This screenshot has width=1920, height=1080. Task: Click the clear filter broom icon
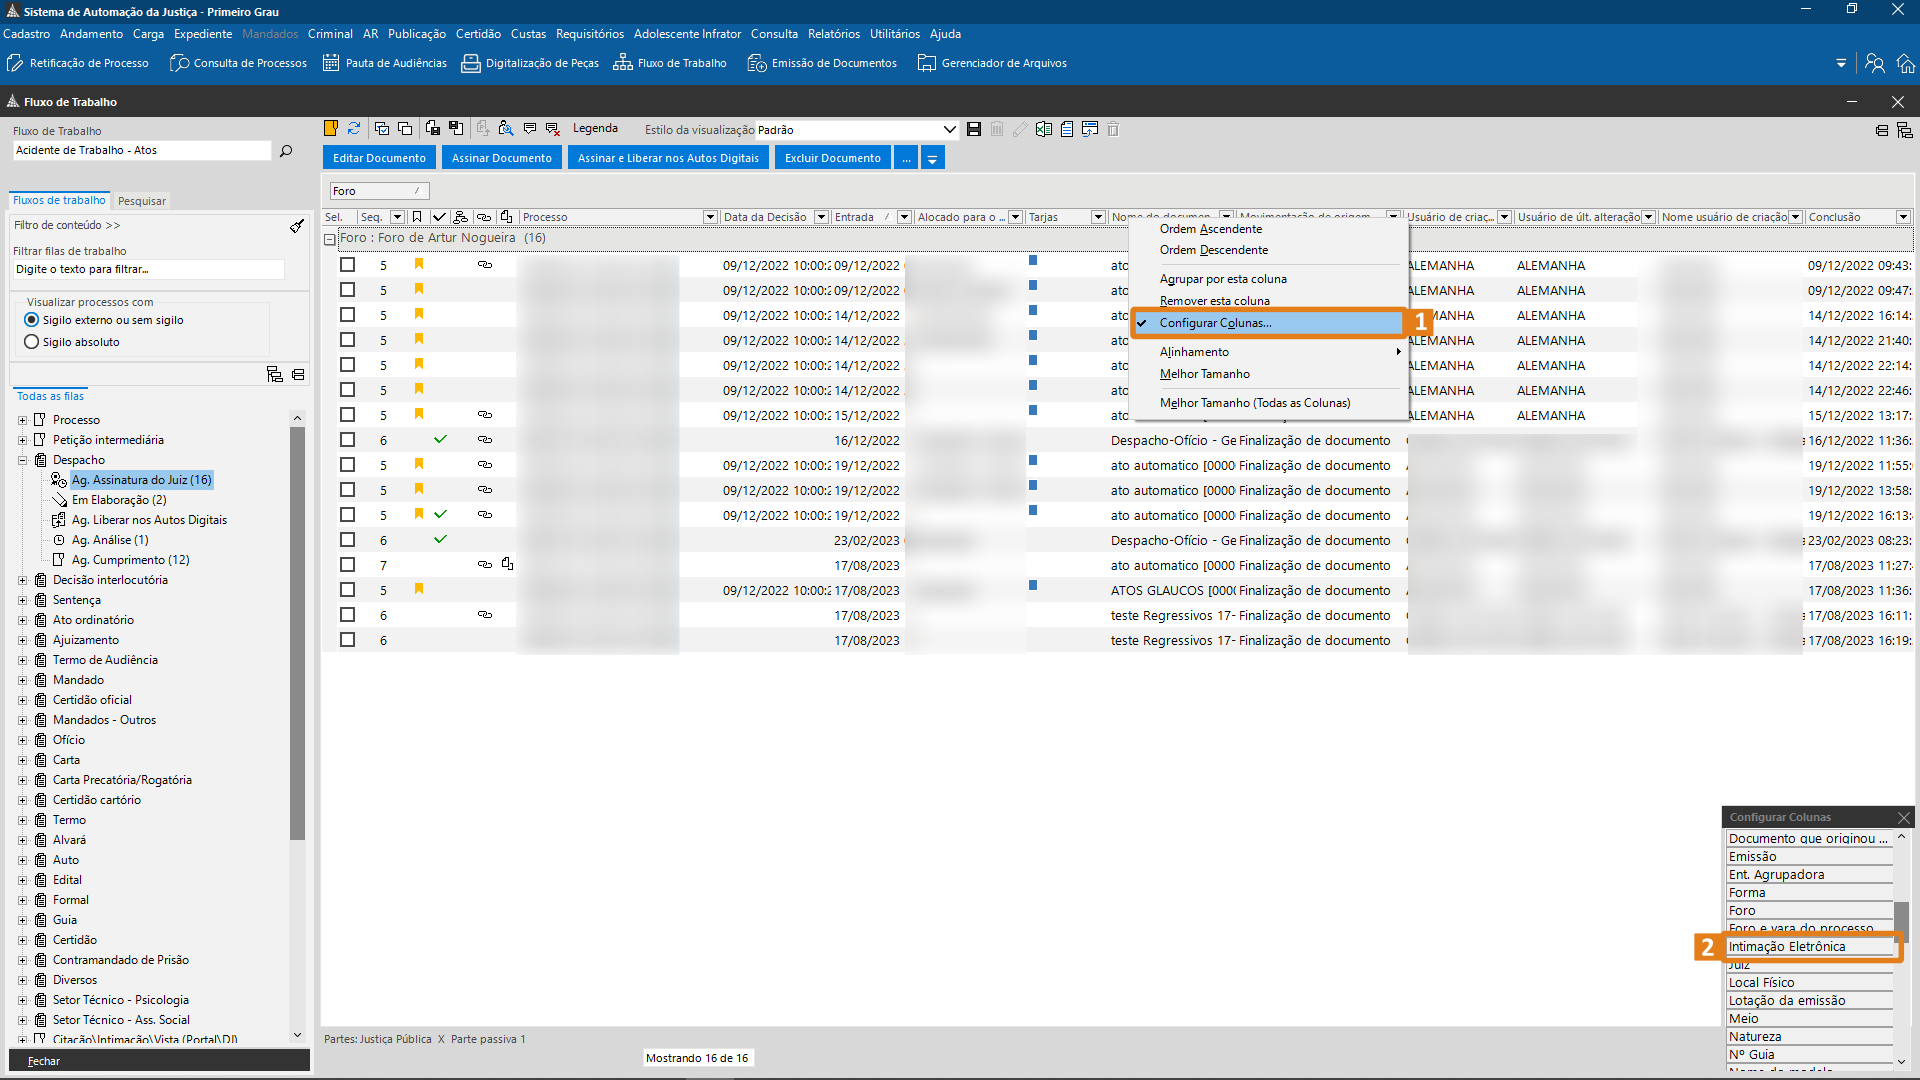(297, 226)
